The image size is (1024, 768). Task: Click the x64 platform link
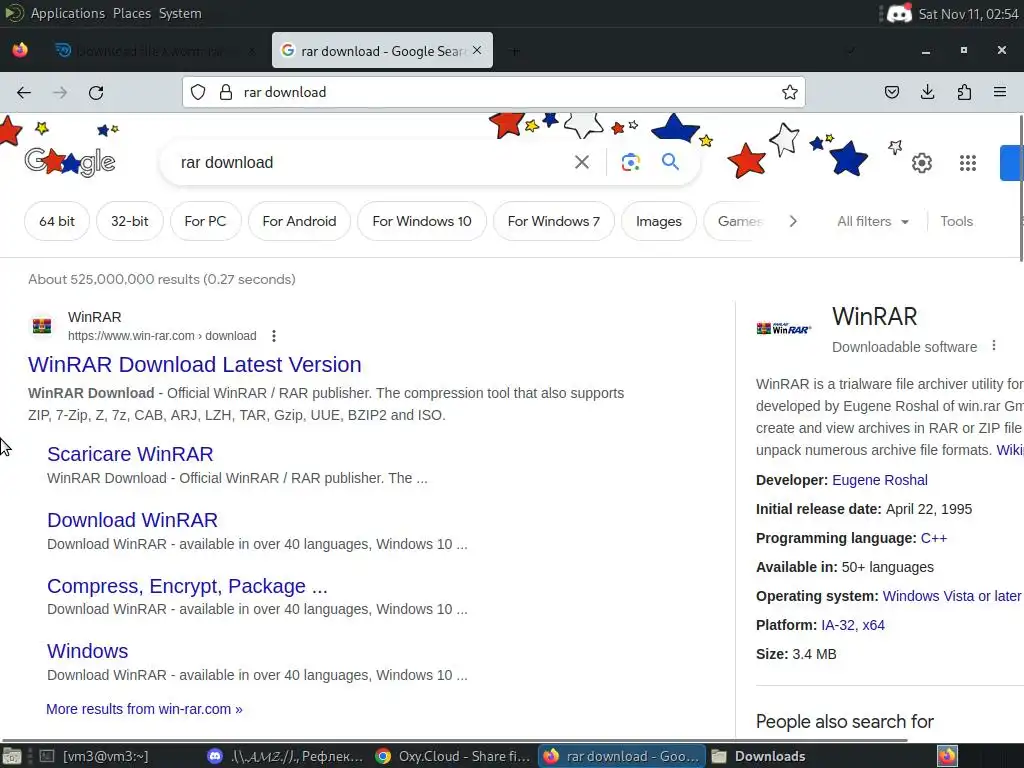click(x=874, y=625)
